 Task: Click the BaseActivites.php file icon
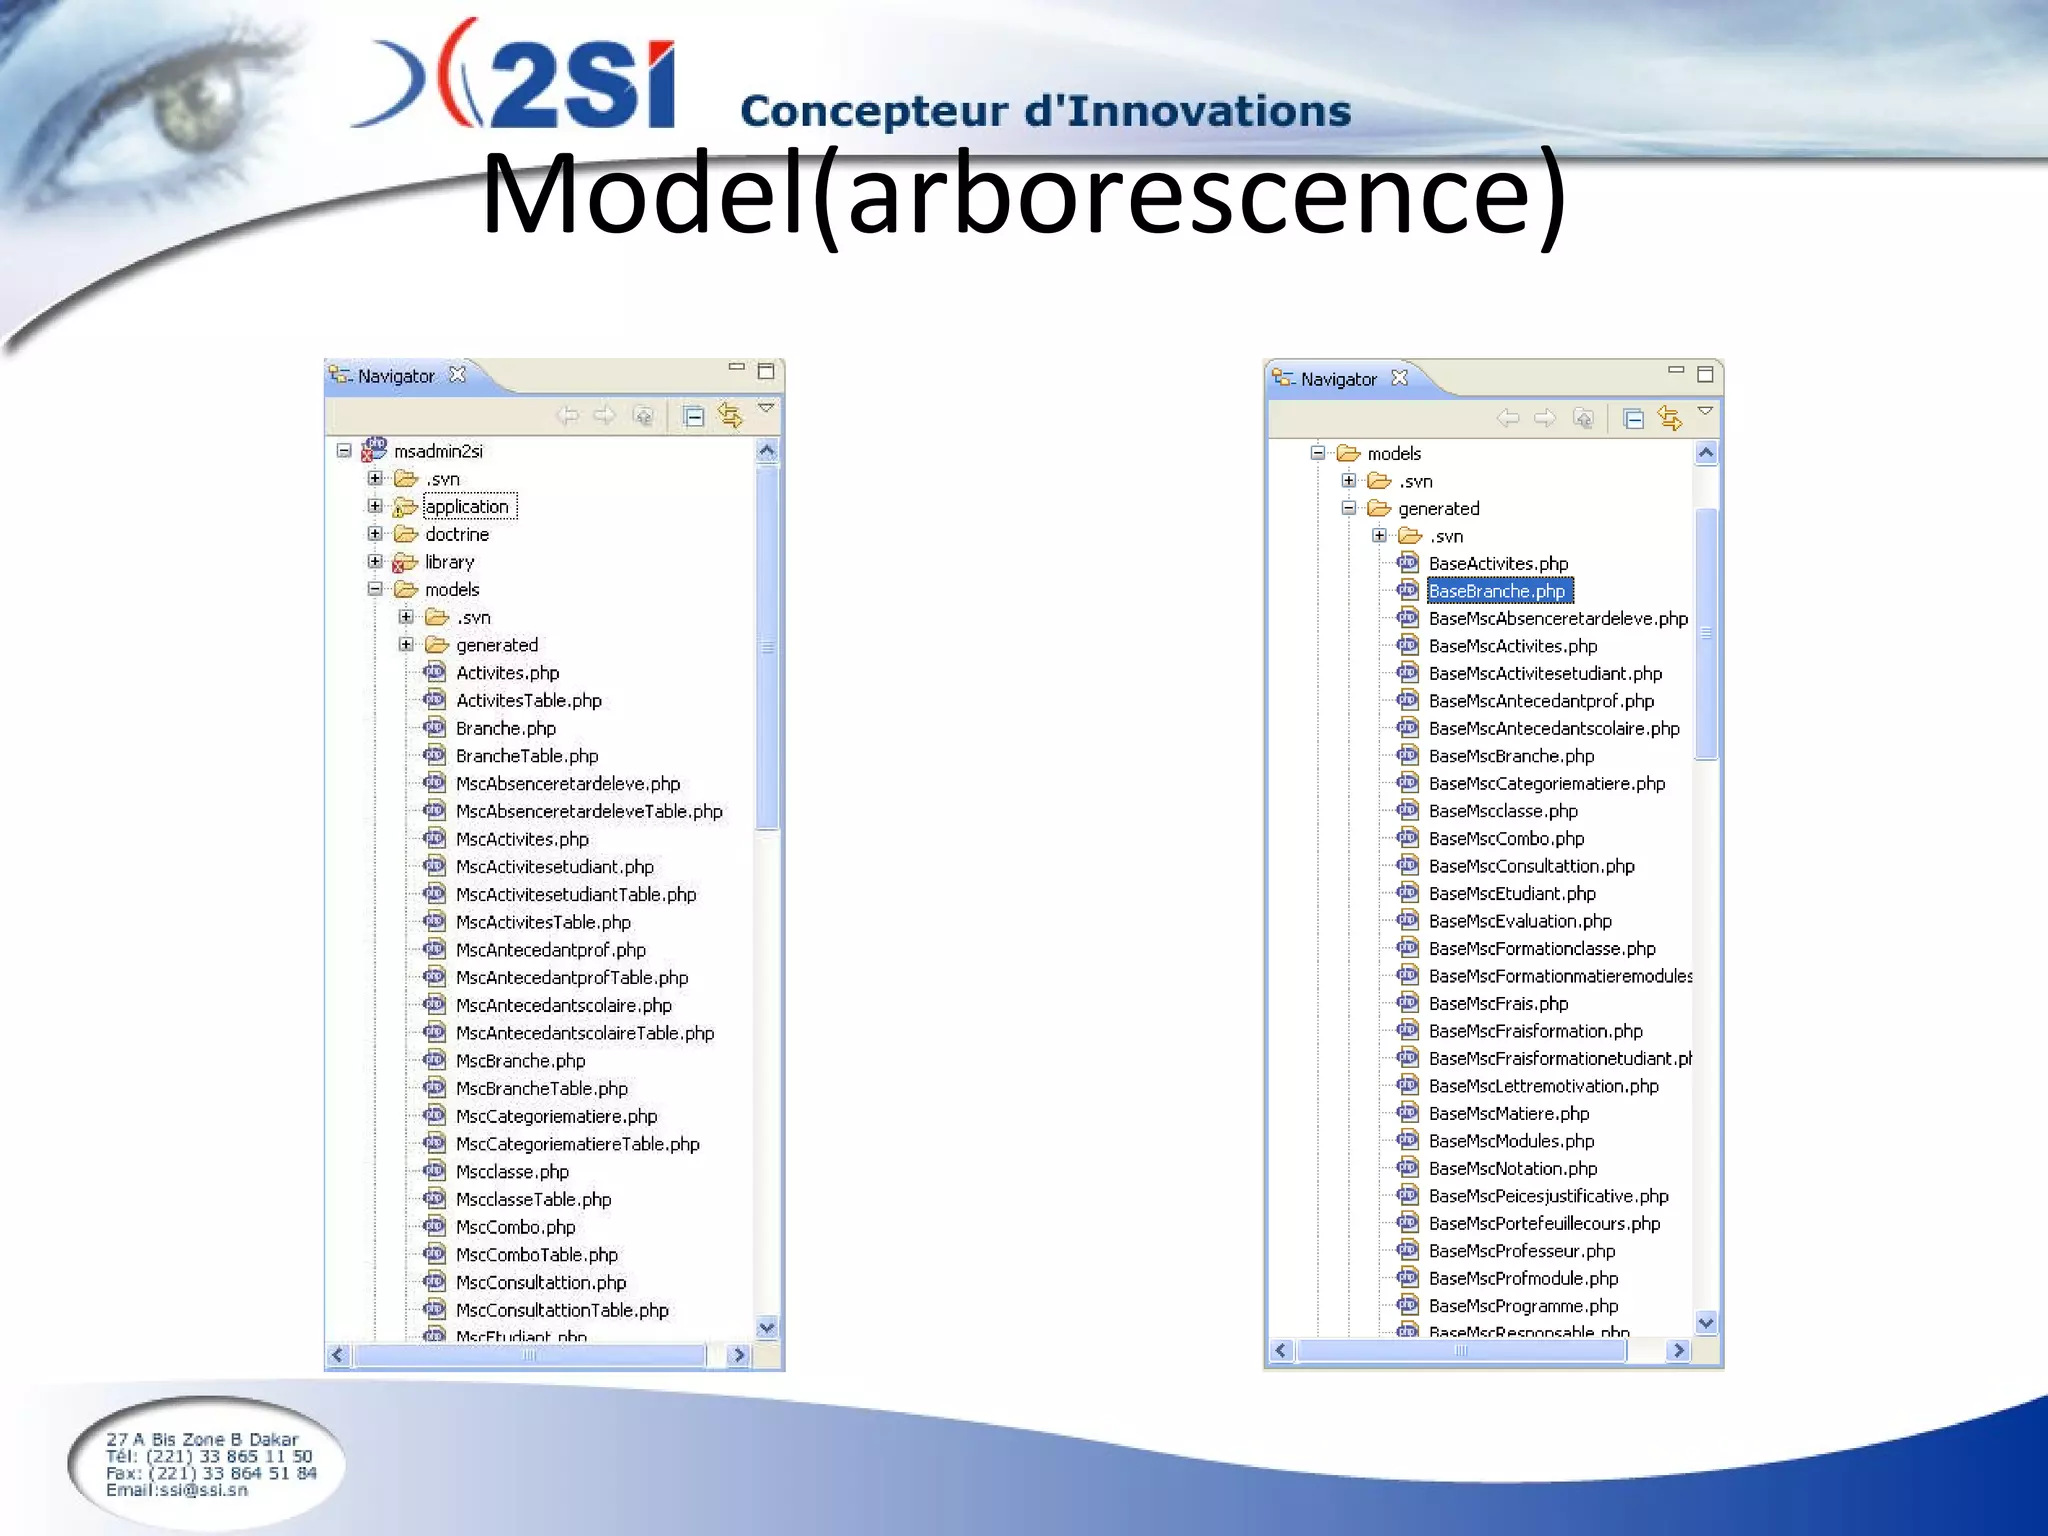(1408, 562)
